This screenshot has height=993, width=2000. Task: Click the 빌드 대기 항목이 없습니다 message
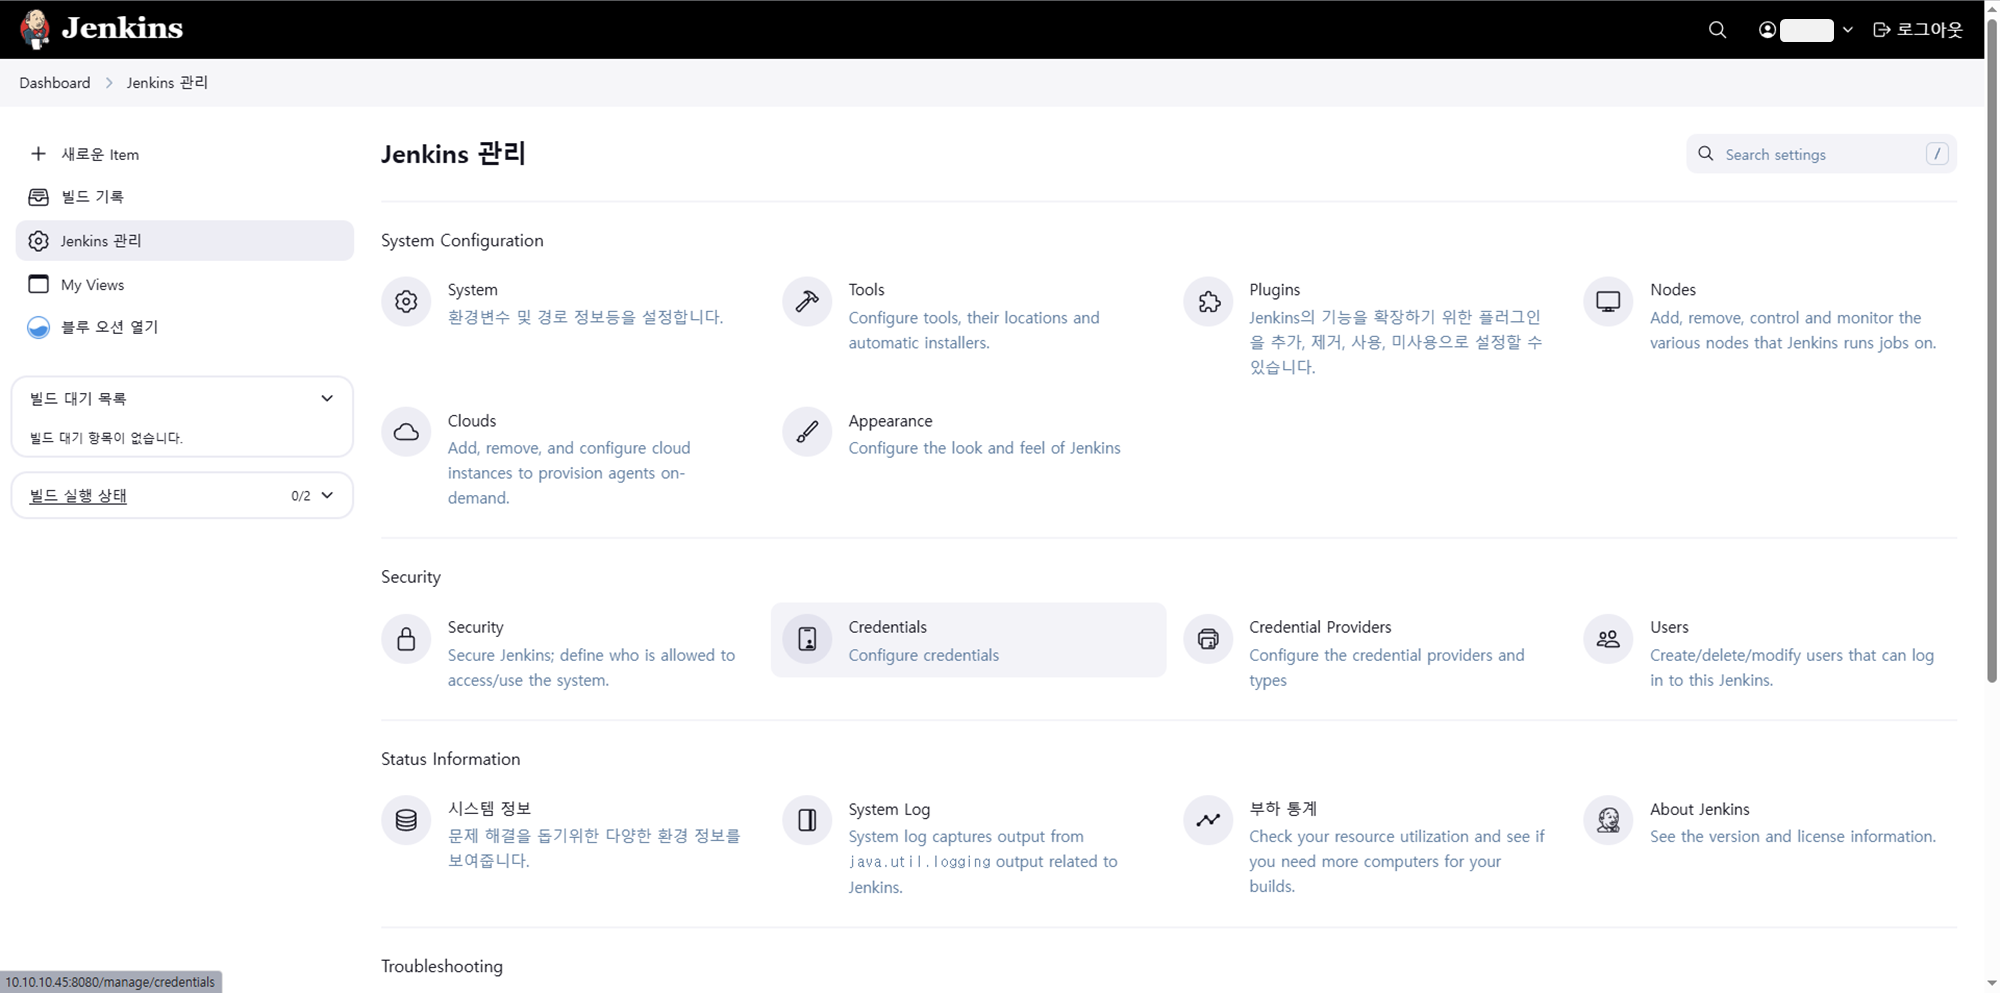[106, 438]
